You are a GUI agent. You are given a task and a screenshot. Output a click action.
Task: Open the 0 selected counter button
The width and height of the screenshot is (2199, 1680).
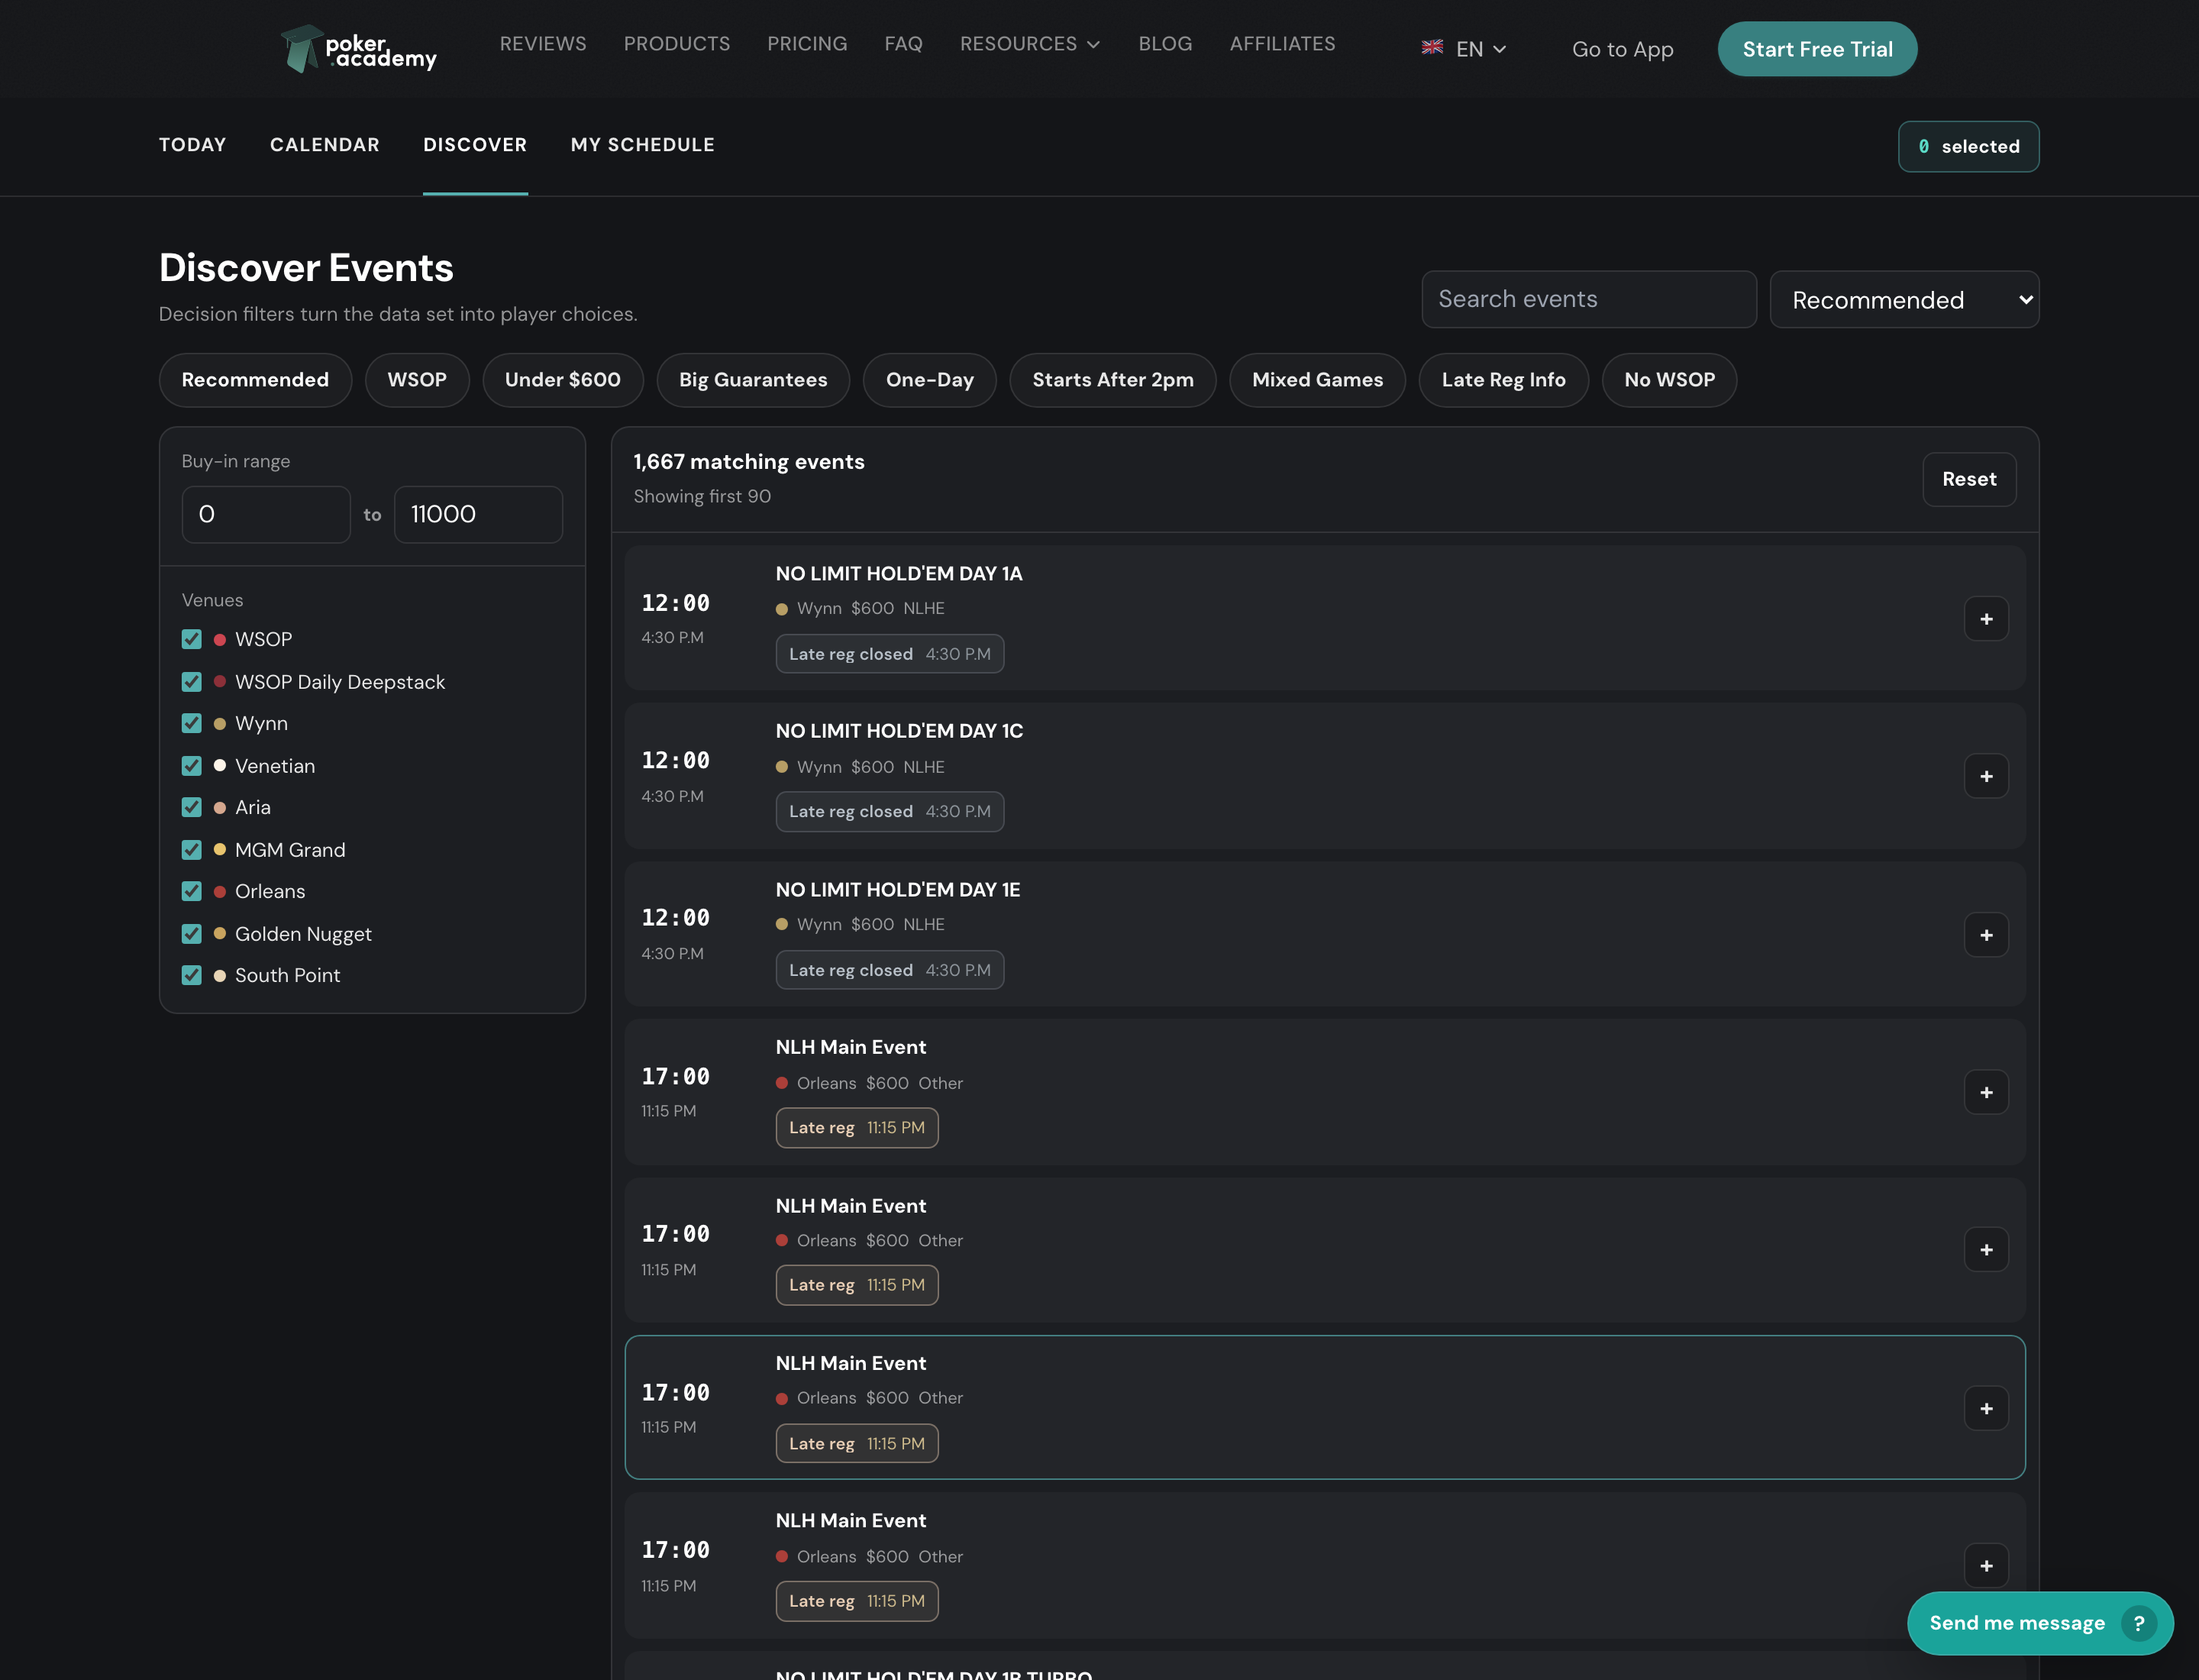pos(1968,146)
